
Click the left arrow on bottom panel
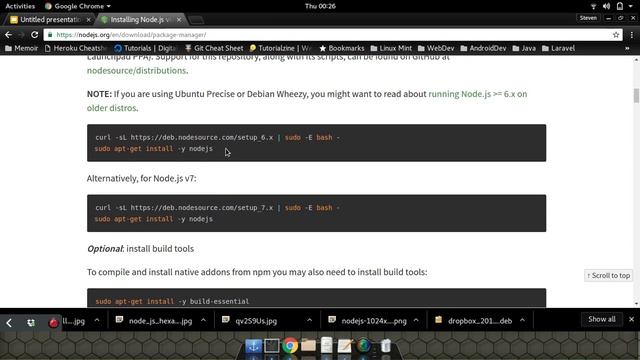point(9,323)
